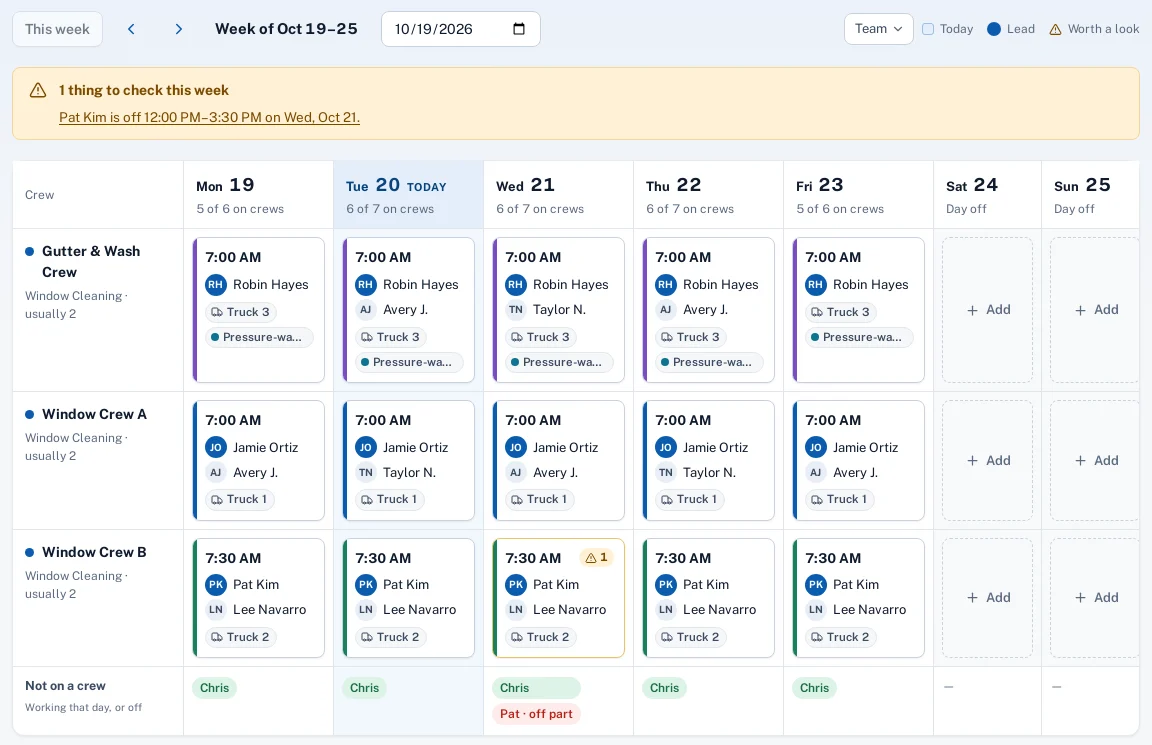This screenshot has width=1152, height=745.
Task: Click the Worth a look legend warning icon
Action: [x=1055, y=29]
